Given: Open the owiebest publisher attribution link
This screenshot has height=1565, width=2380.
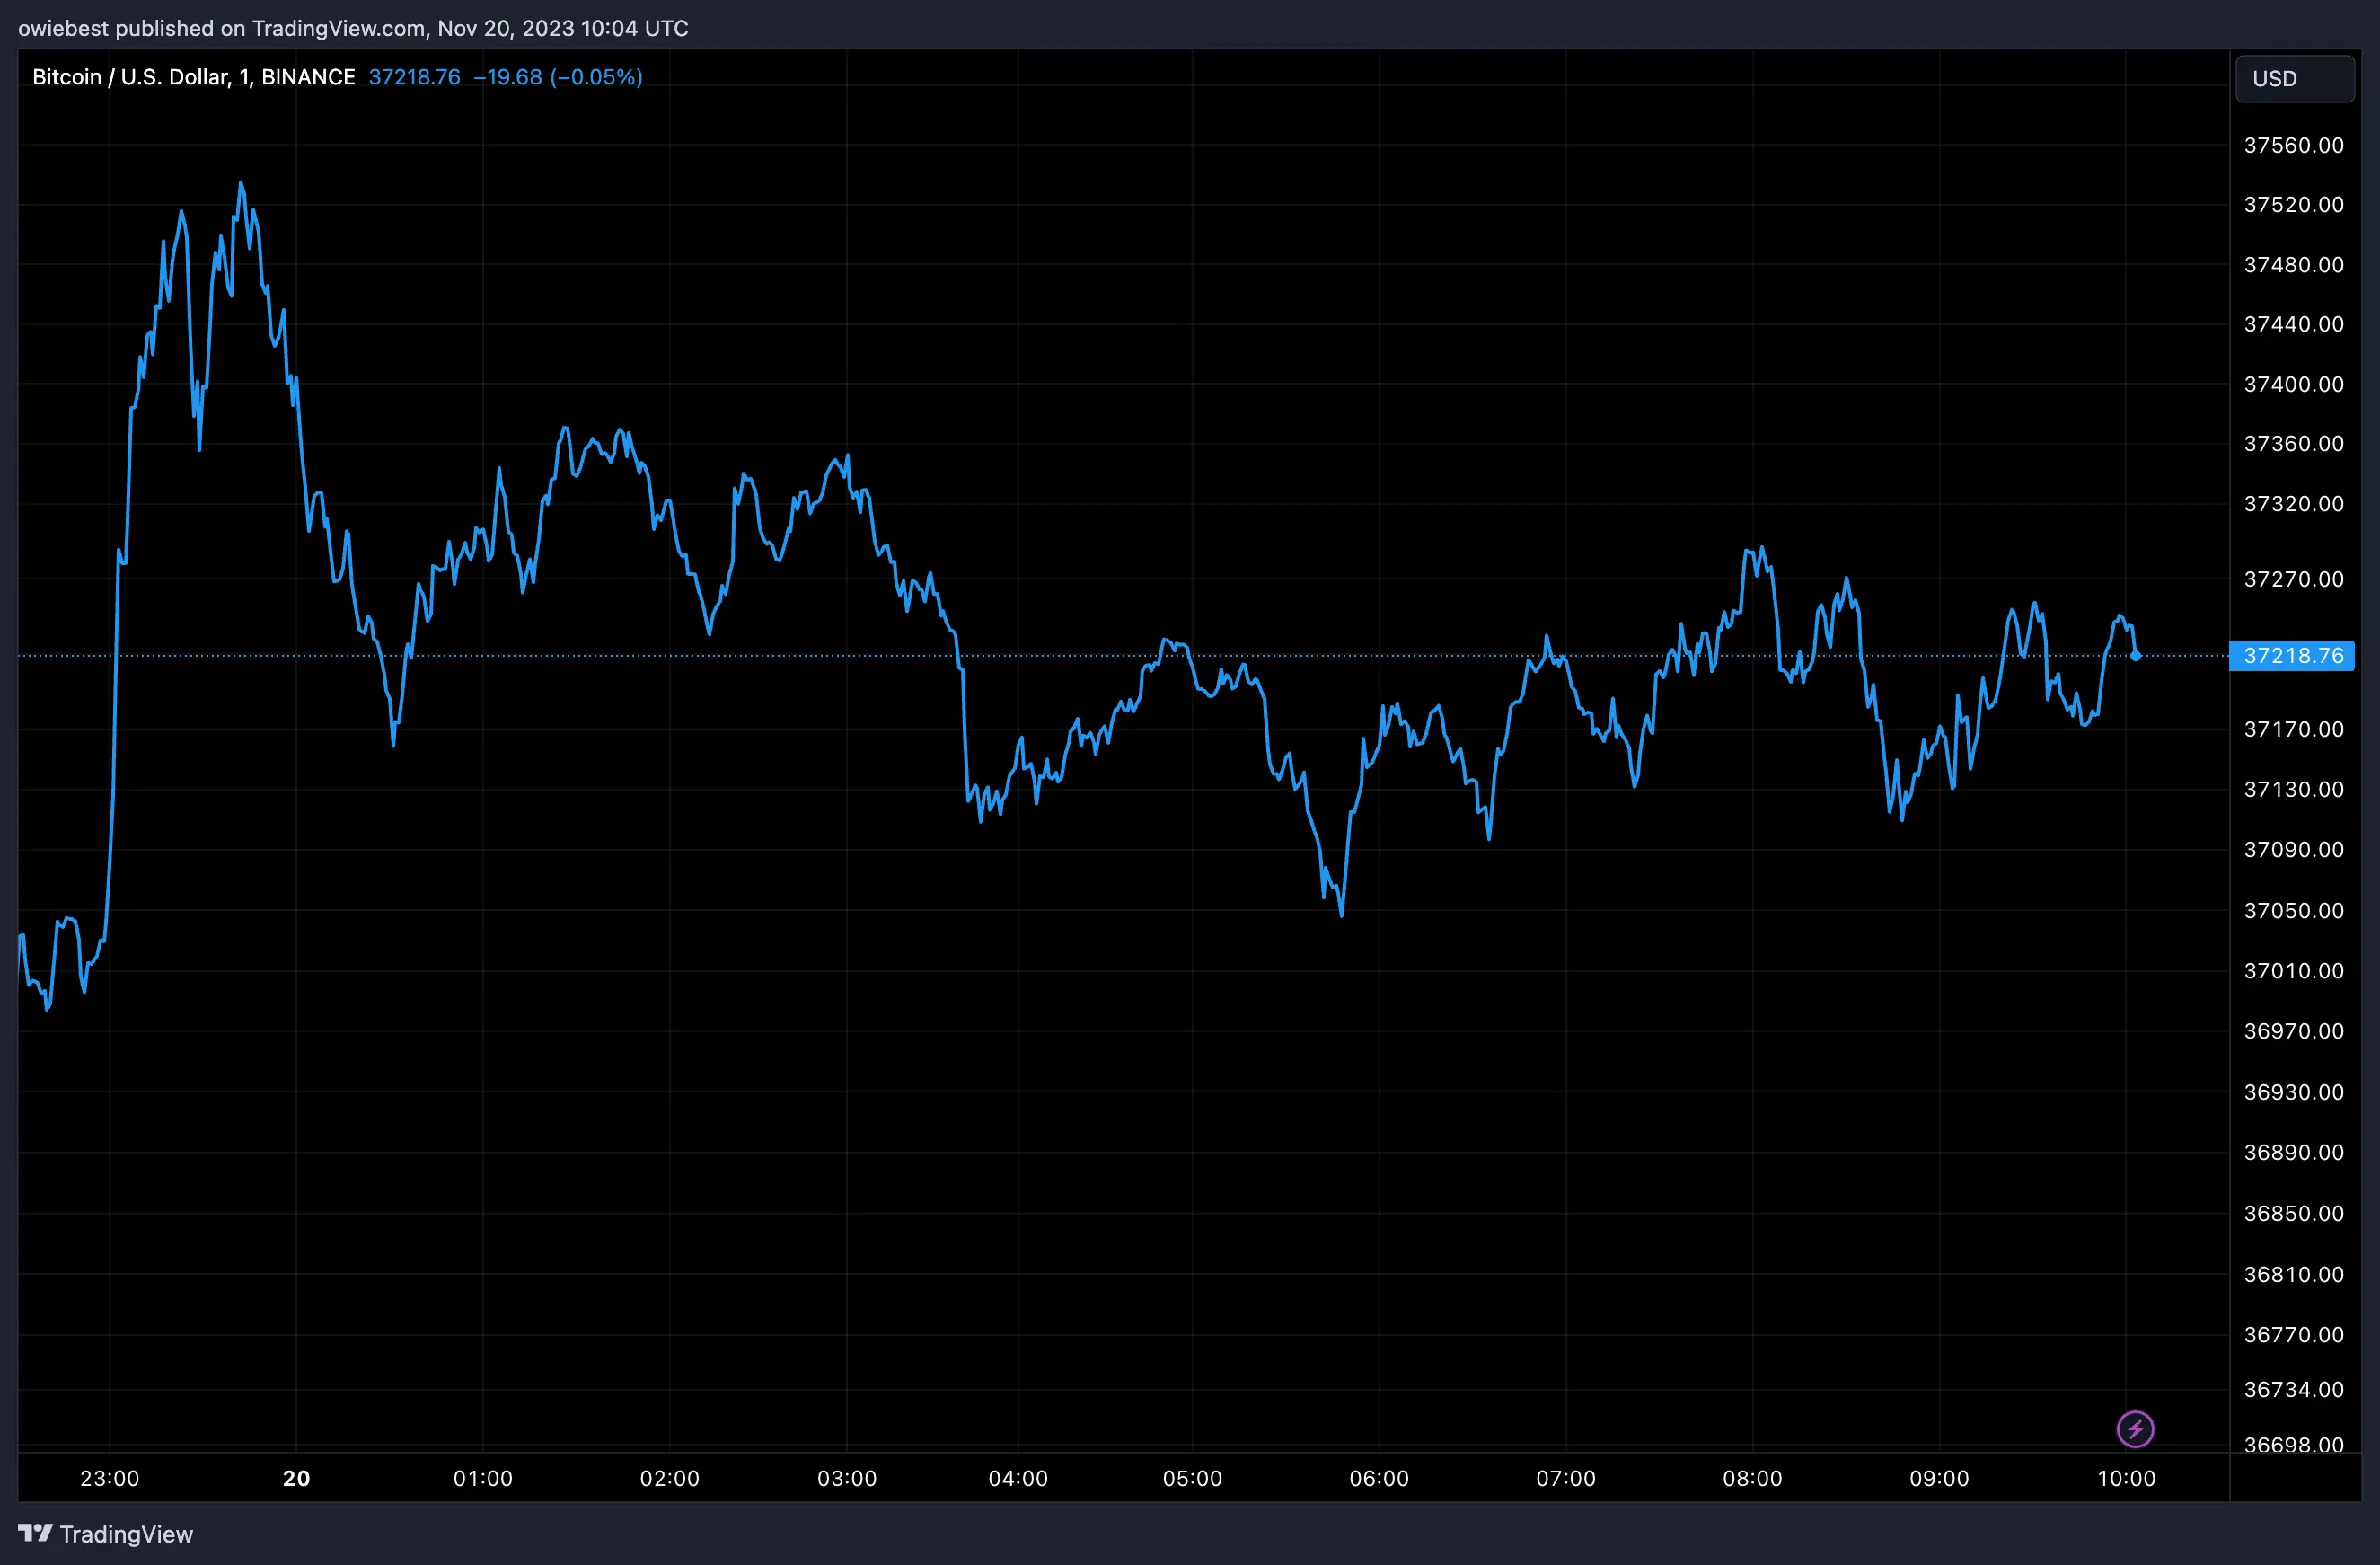Looking at the screenshot, I should pos(63,28).
